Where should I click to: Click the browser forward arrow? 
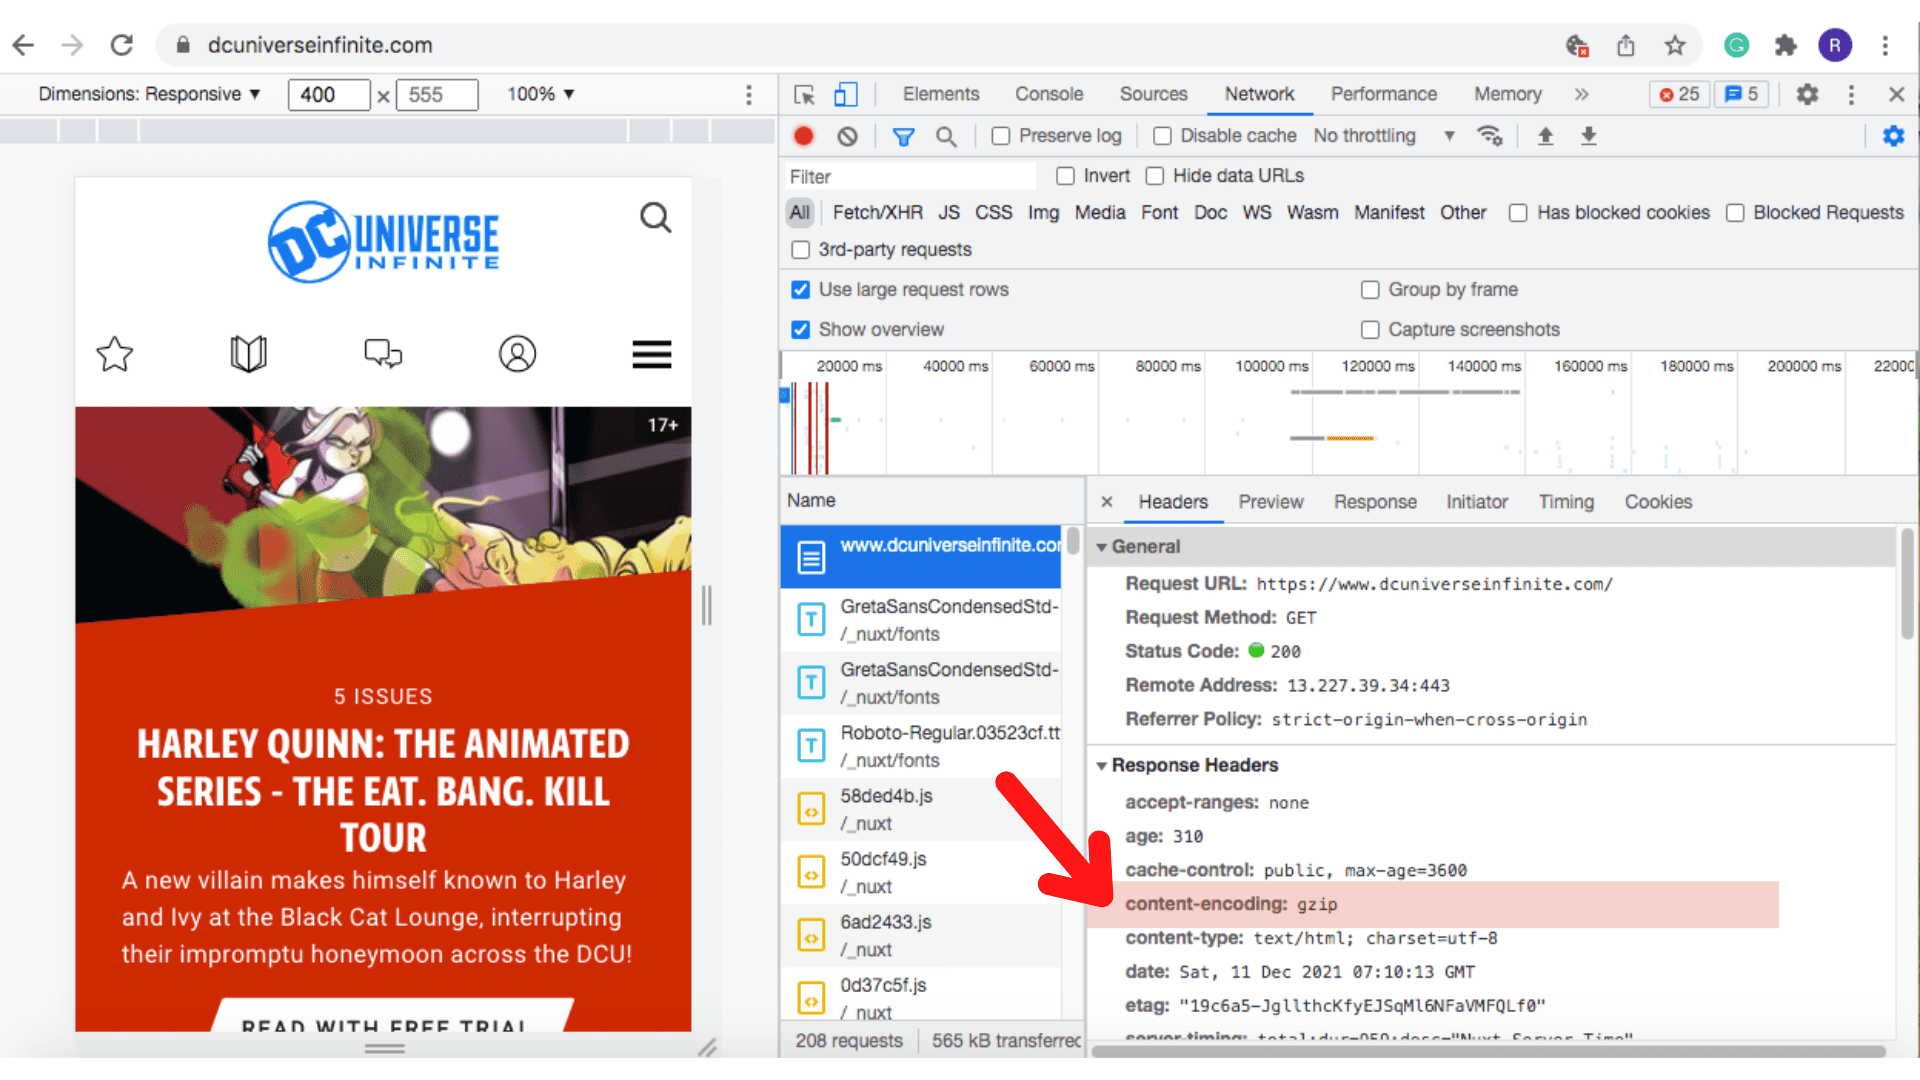(x=72, y=45)
